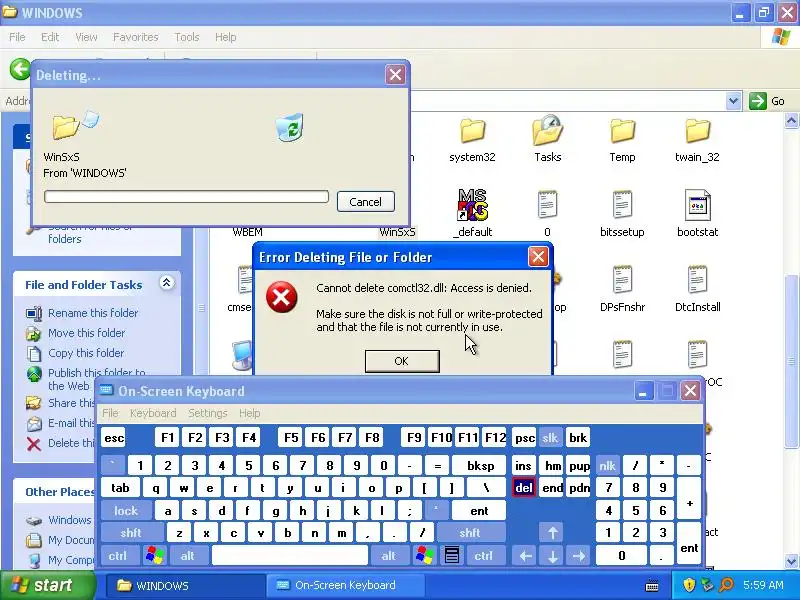
Task: Click the bksp key on keyboard
Action: (480, 465)
